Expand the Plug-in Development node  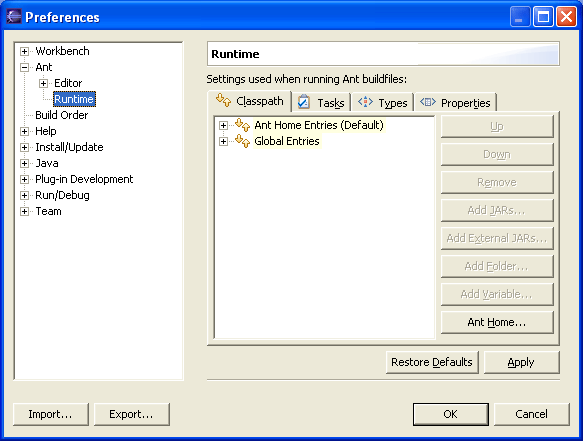tap(25, 179)
